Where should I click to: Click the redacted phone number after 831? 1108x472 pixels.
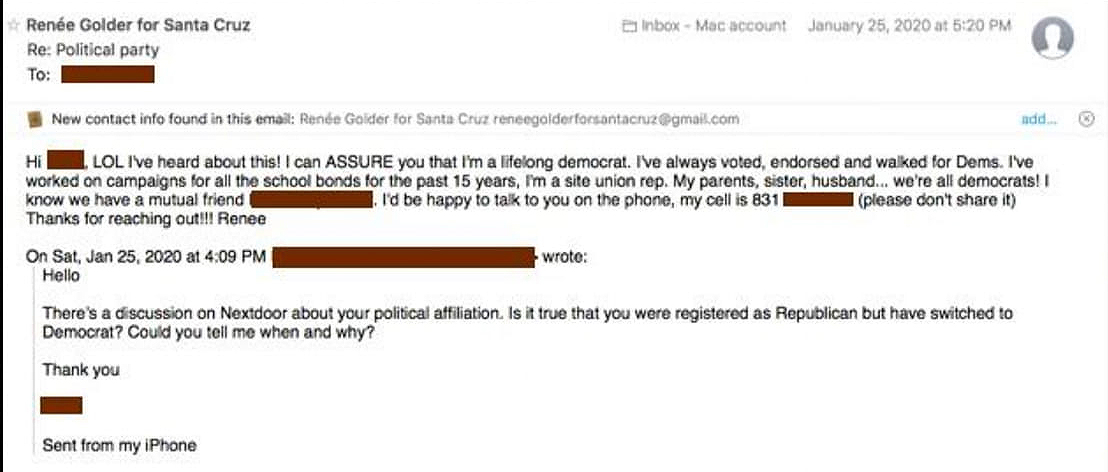pos(817,201)
